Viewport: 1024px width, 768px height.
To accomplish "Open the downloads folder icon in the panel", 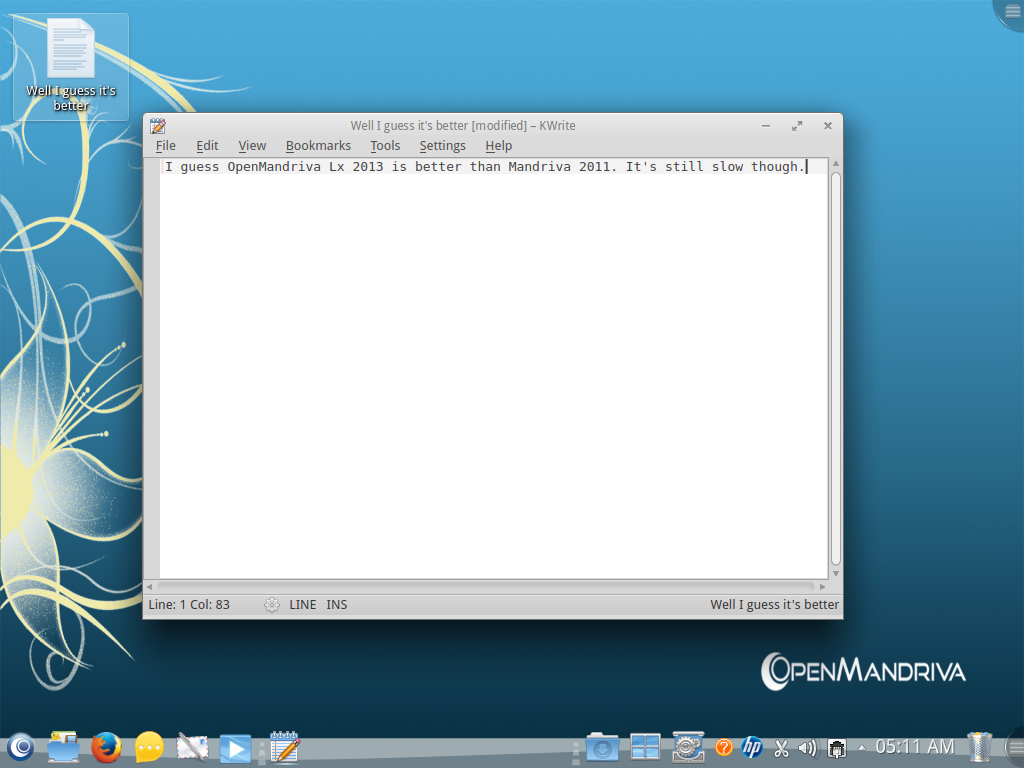I will tap(601, 747).
